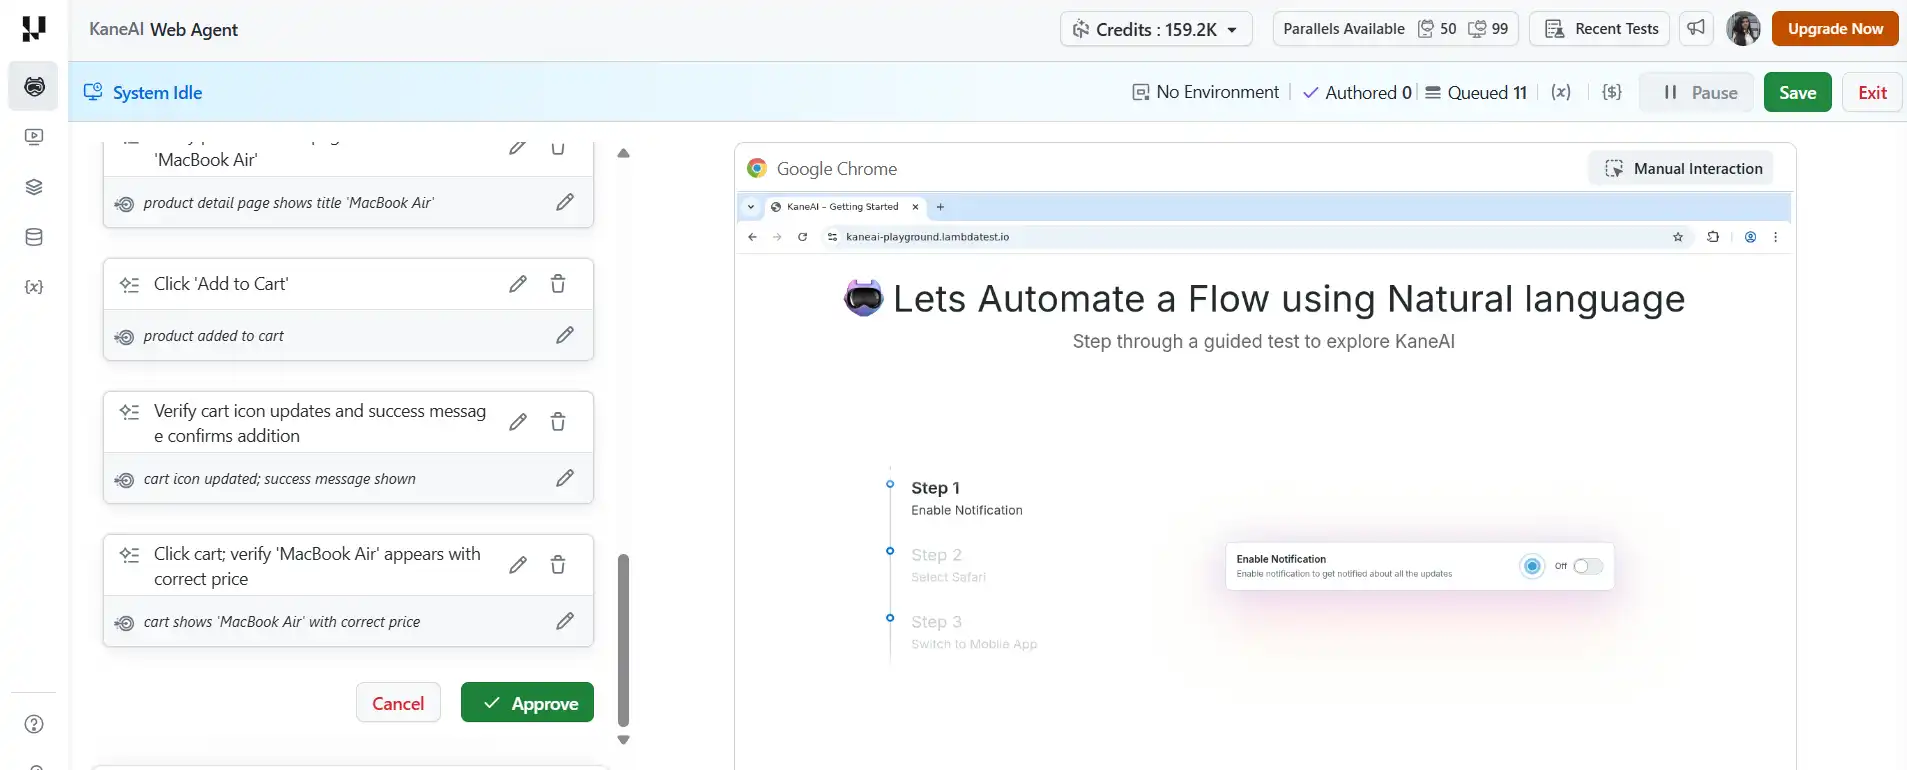Screen dimensions: 1907x770
Task: Open the KaneAI agent sidebar icon
Action: point(34,87)
